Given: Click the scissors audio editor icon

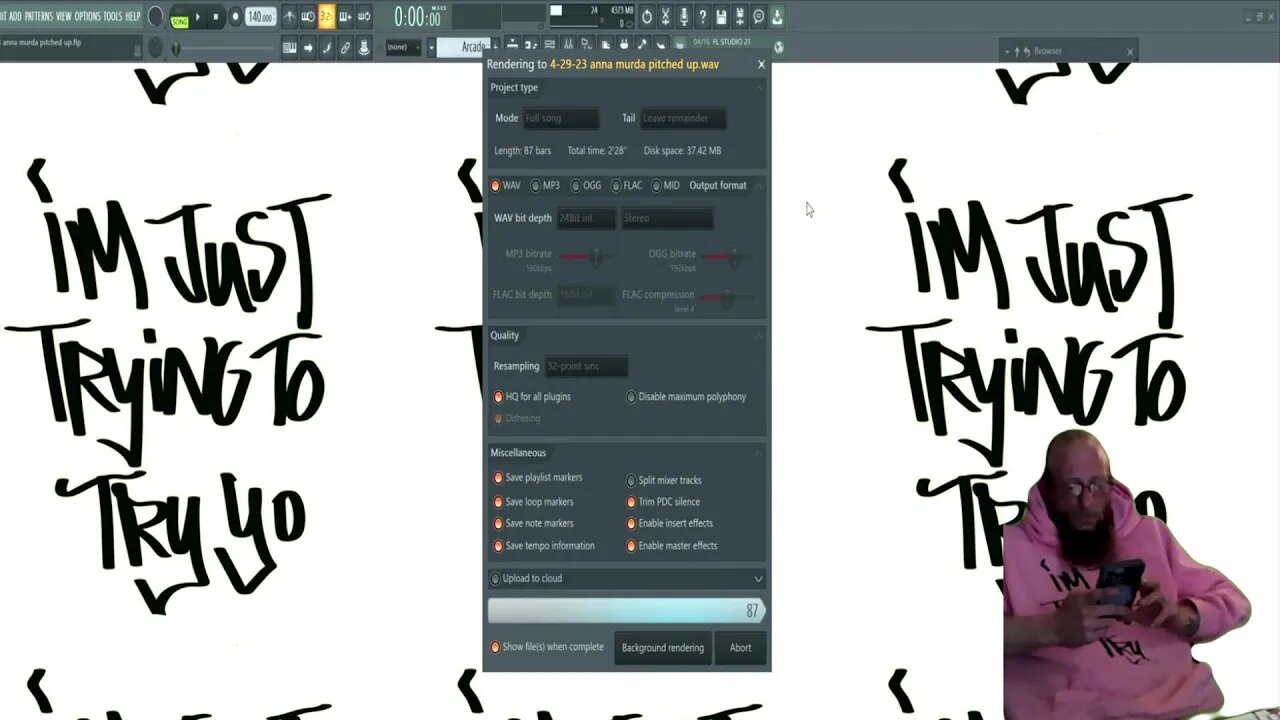Looking at the screenshot, I should [665, 17].
